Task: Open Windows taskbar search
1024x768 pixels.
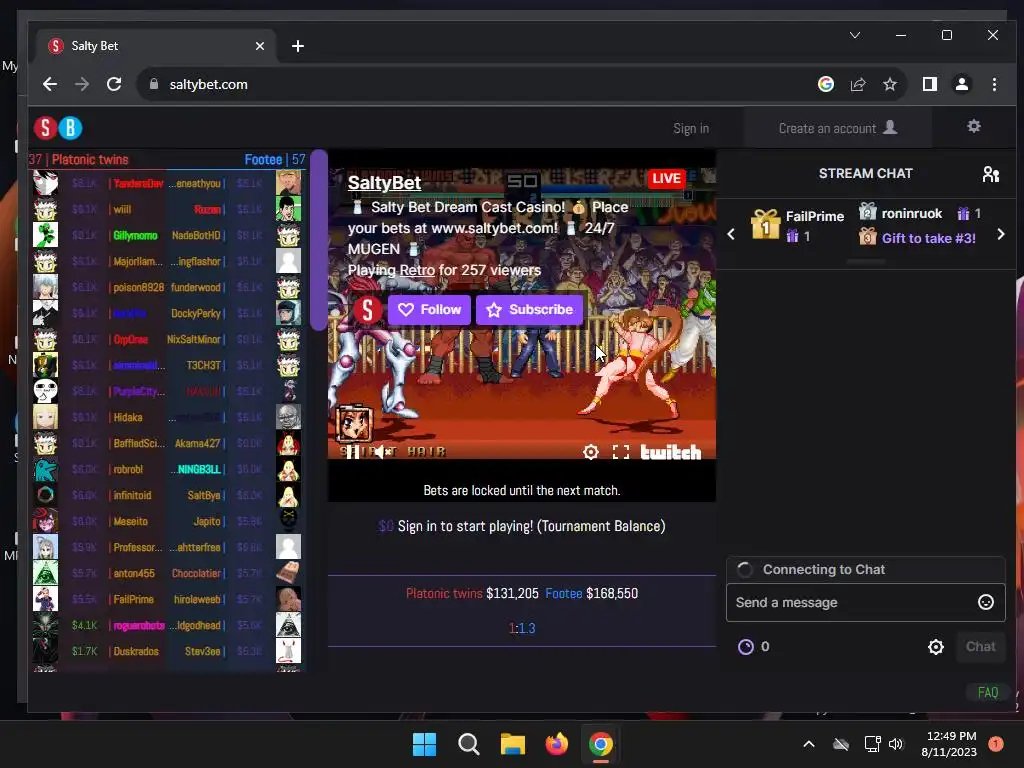Action: pyautogui.click(x=468, y=744)
